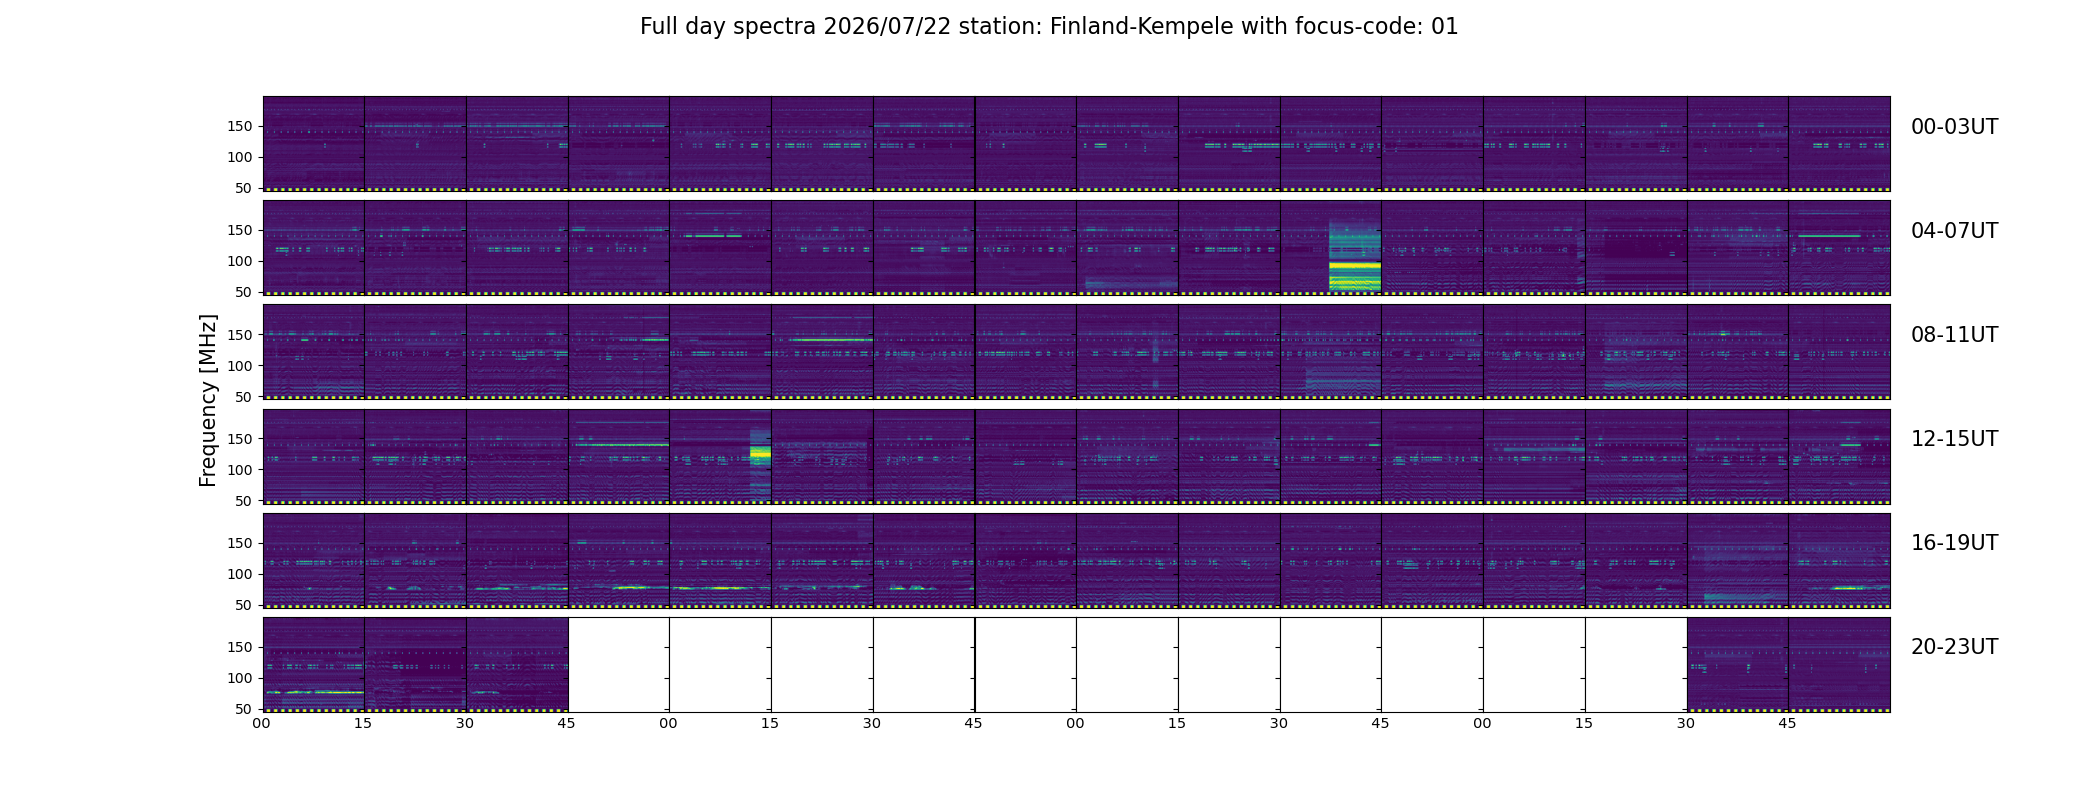Select the 16-19UT row label
This screenshot has height=800, width=2100.
click(x=1954, y=543)
